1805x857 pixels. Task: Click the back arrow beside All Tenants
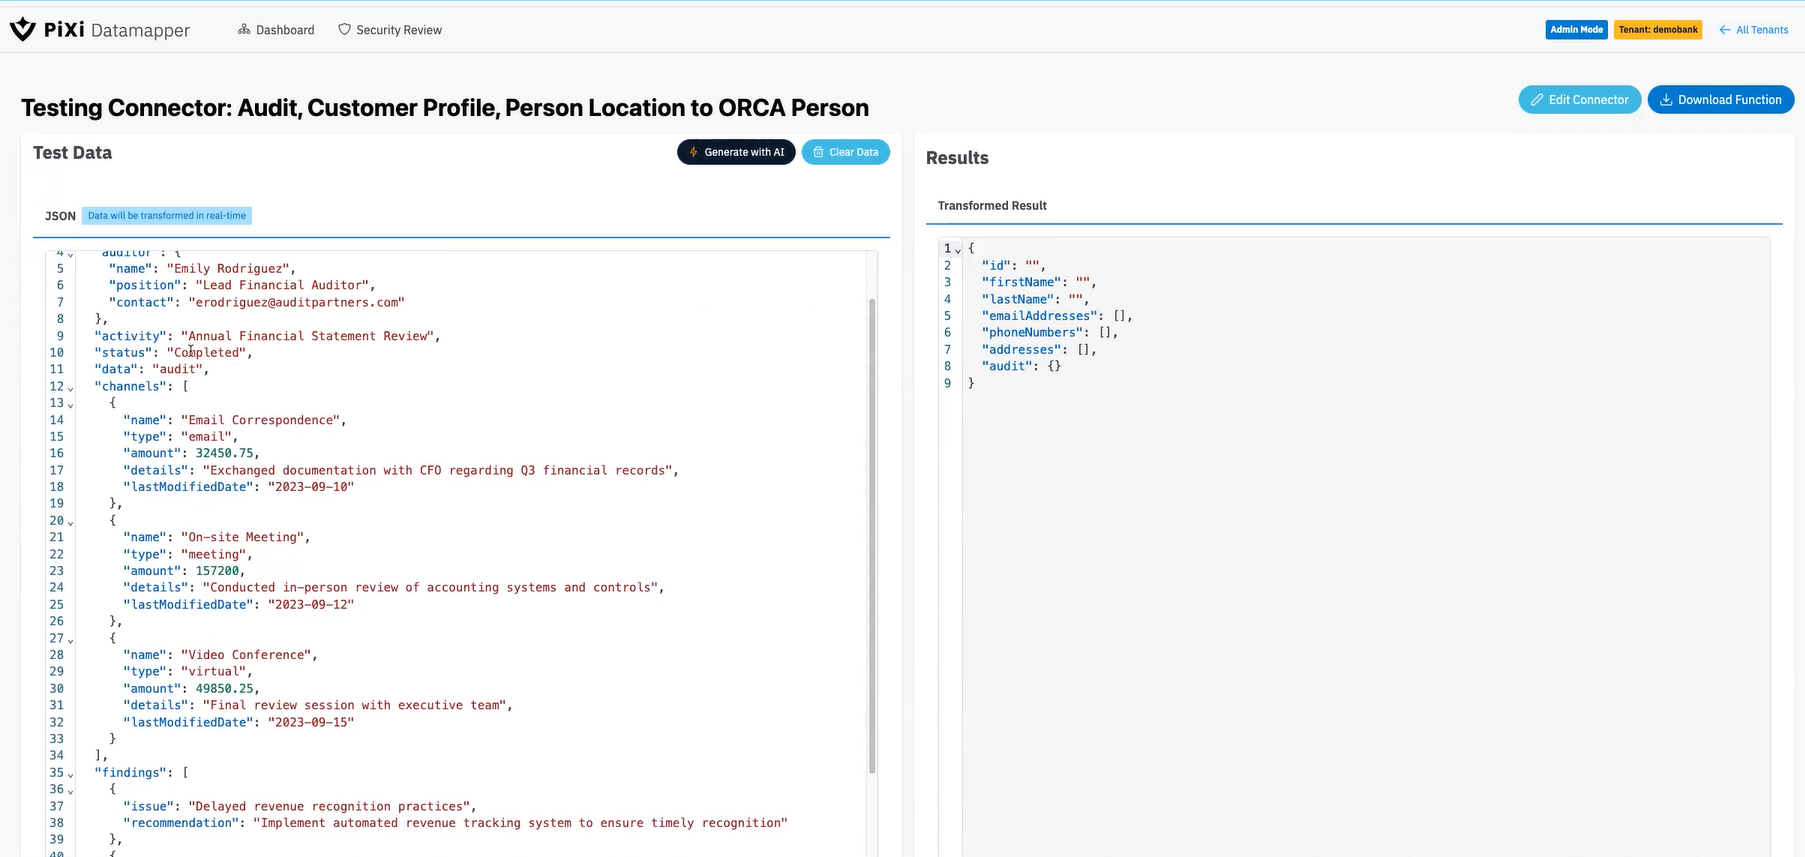point(1724,30)
